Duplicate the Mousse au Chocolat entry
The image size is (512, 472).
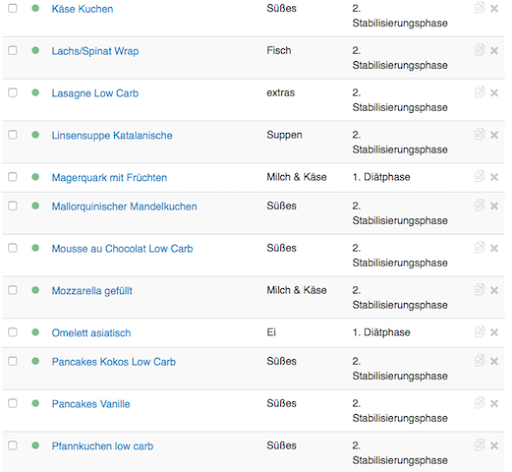pos(479,248)
